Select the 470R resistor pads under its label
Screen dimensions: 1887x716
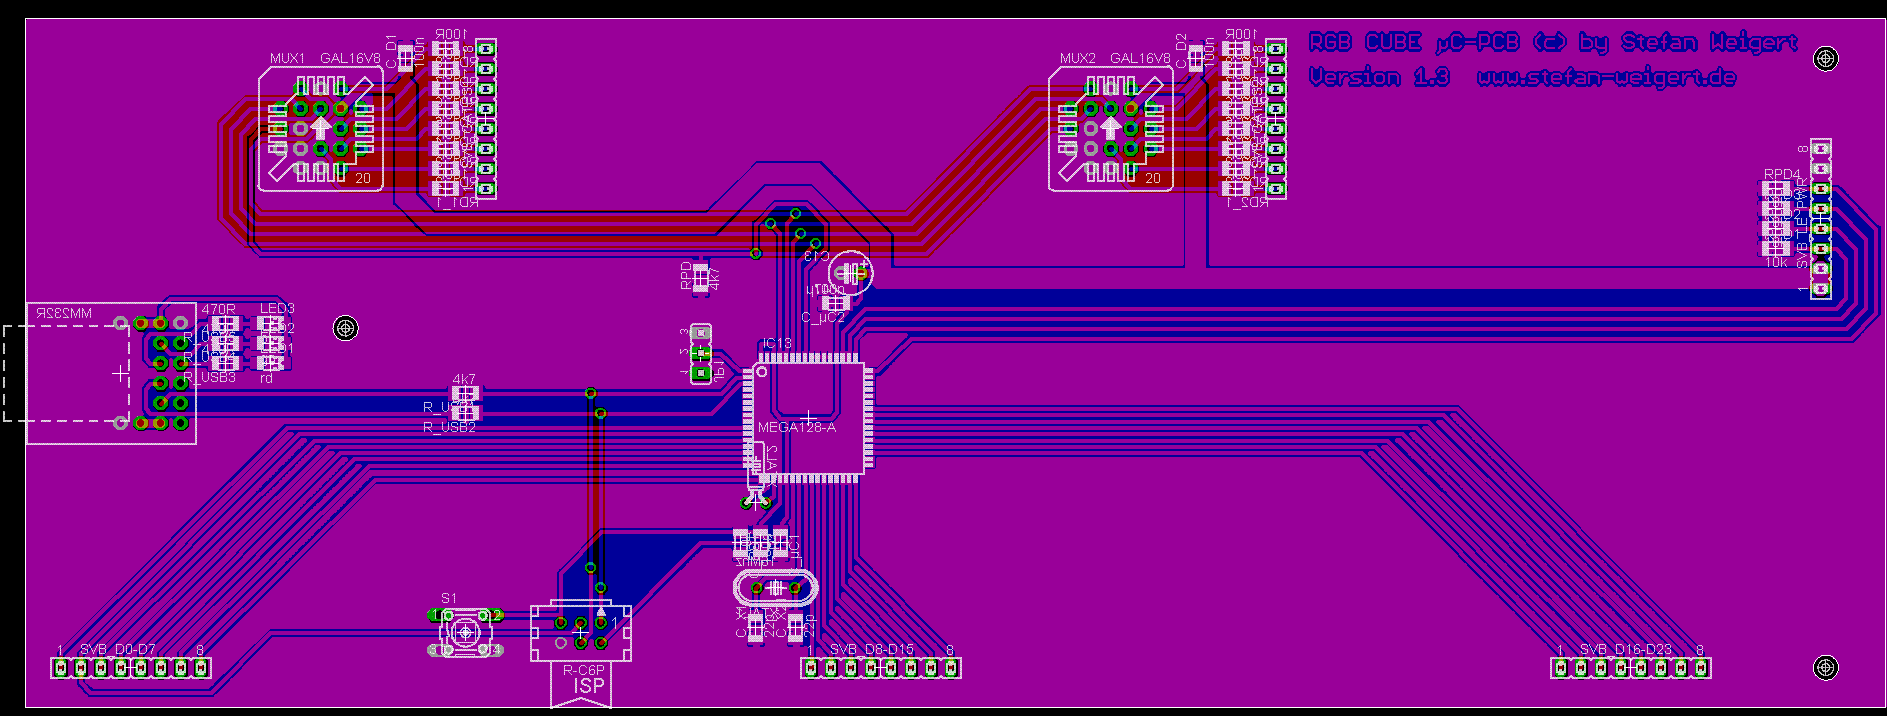pos(226,324)
